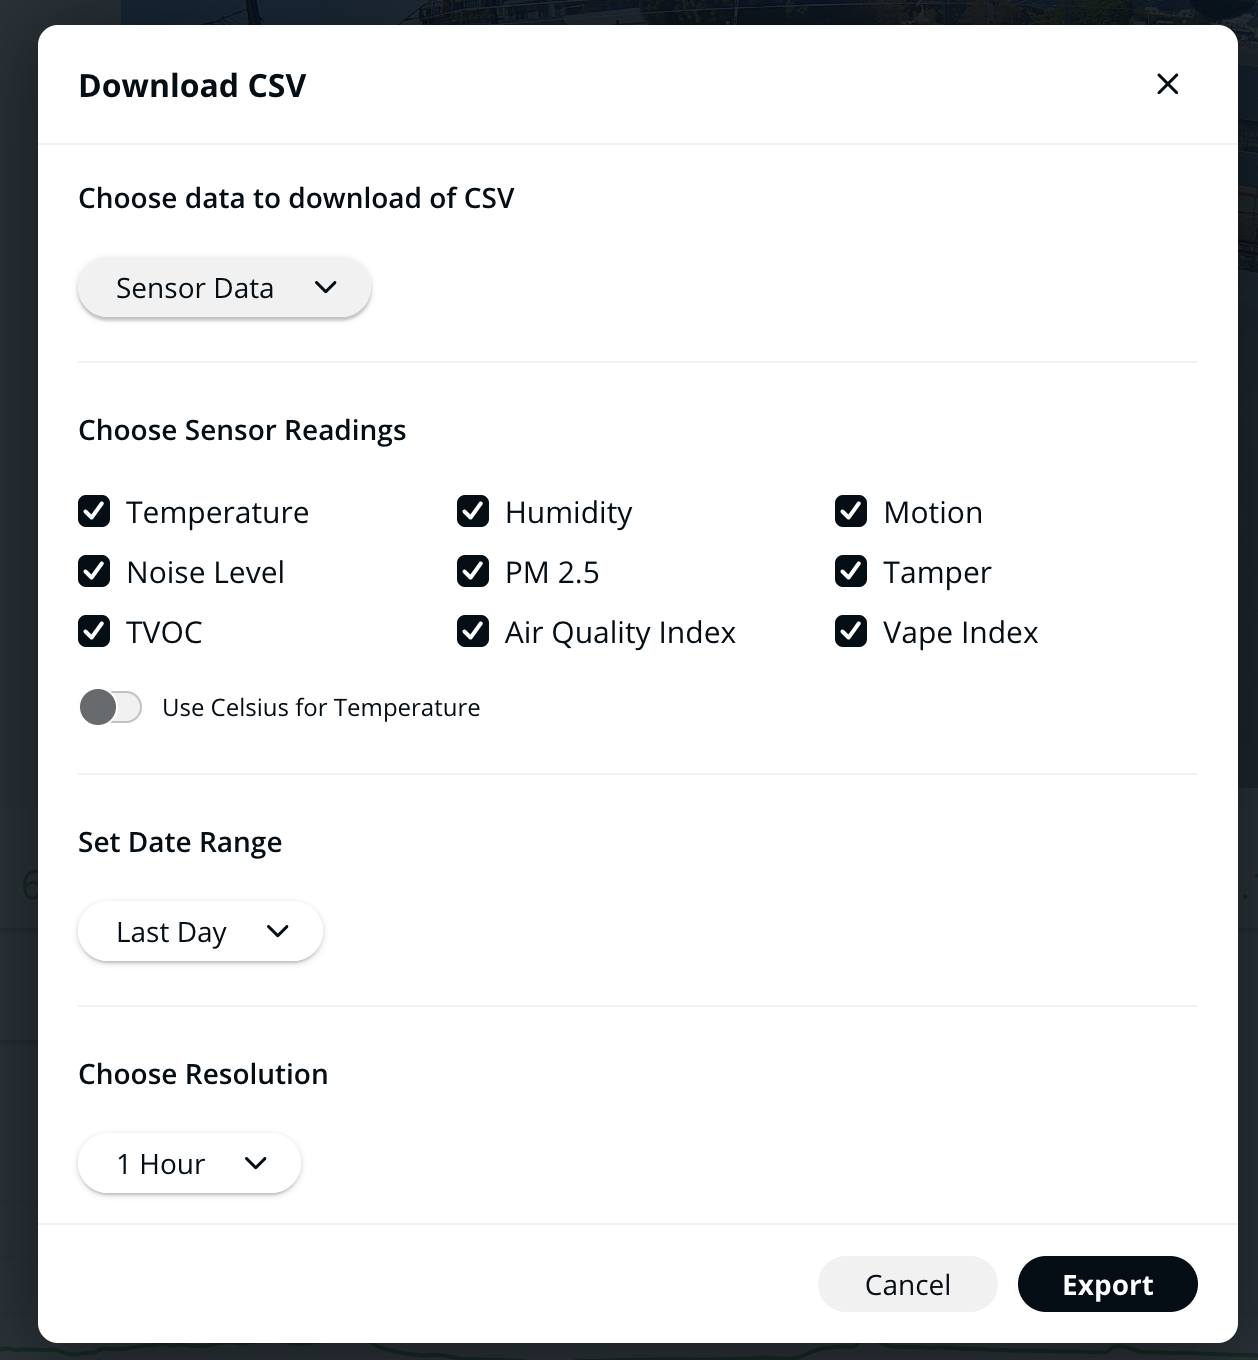
Task: Expand the Last Day date range dropdown
Action: pyautogui.click(x=200, y=932)
